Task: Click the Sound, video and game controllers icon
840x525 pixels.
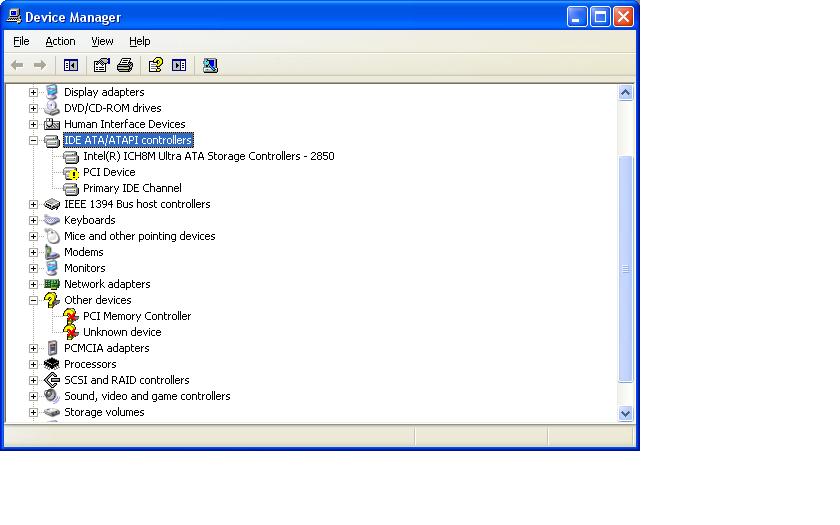Action: click(x=52, y=396)
